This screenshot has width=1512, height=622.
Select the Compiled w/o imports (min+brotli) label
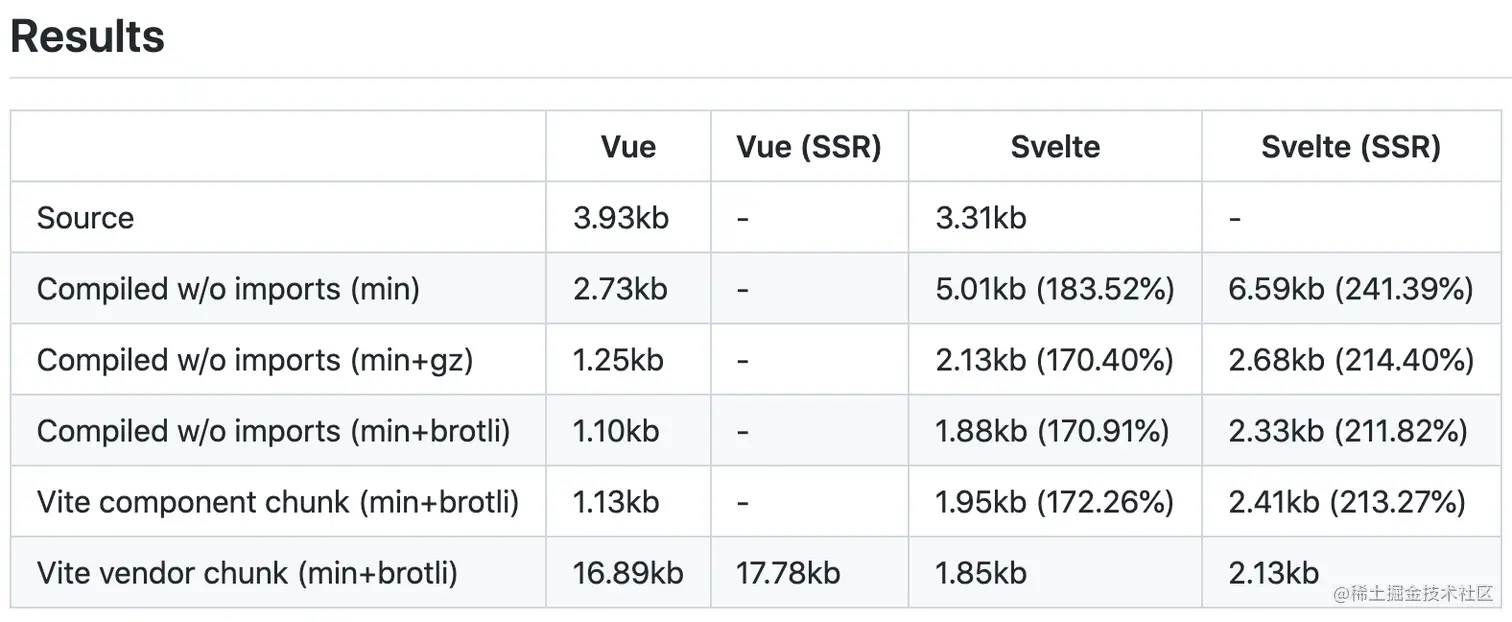[273, 431]
